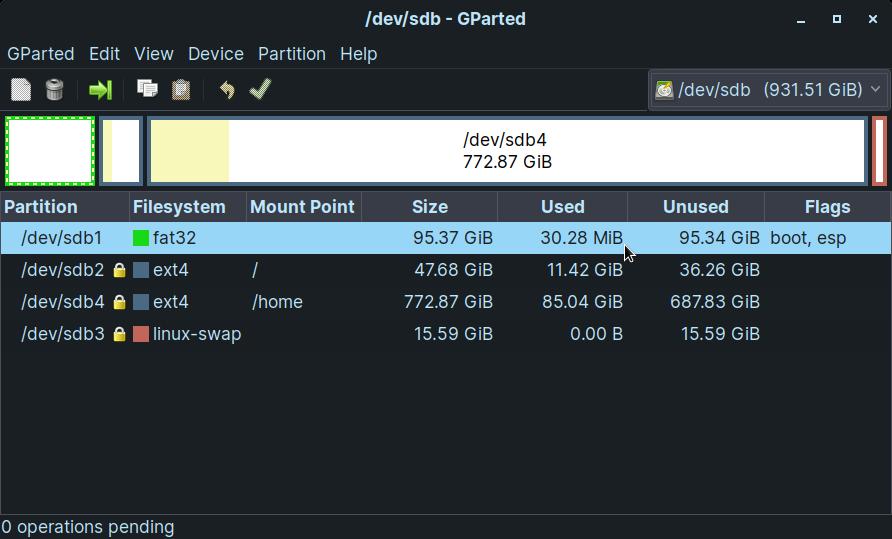Viewport: 892px width, 539px height.
Task: Click the Apply all operations checkmark
Action: 261,89
